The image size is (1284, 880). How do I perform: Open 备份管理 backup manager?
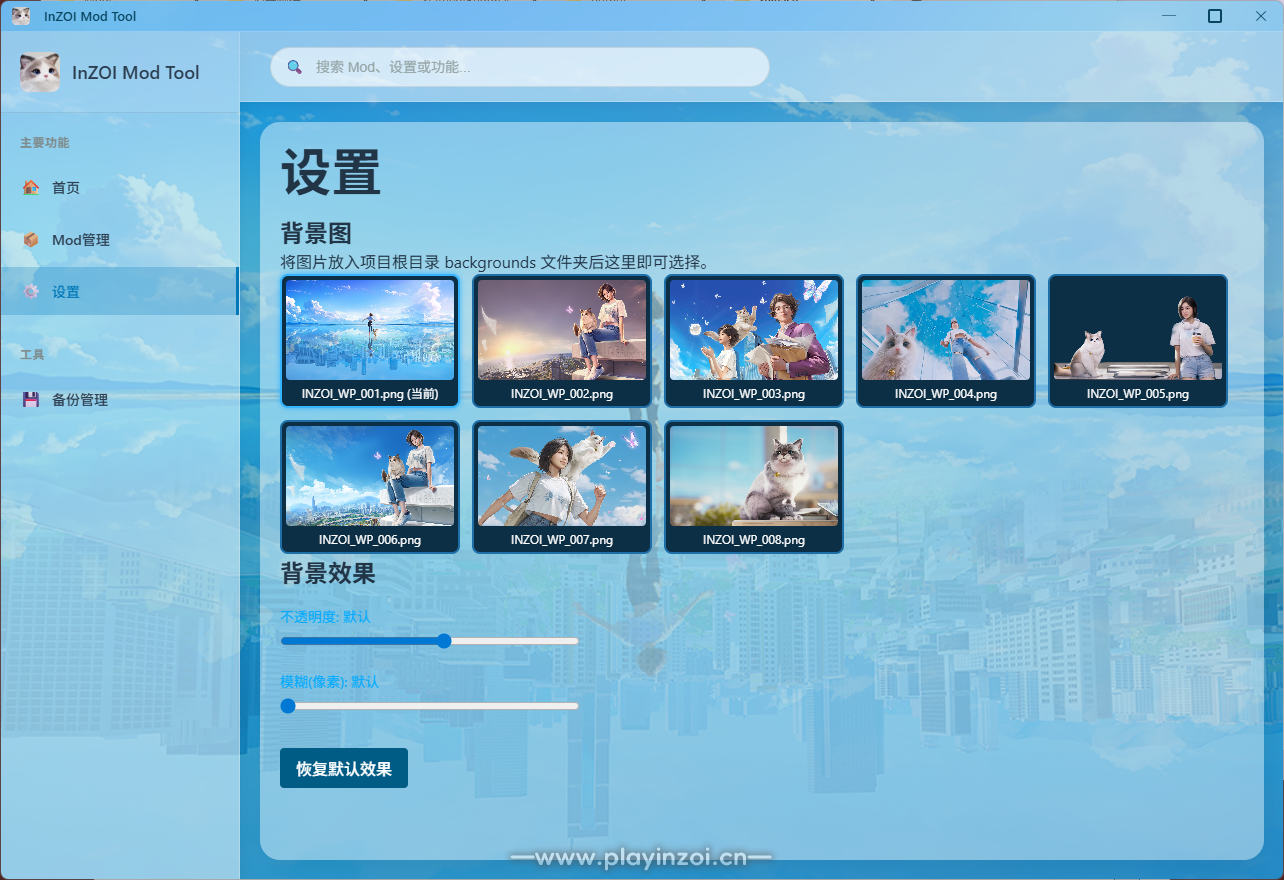coord(80,400)
